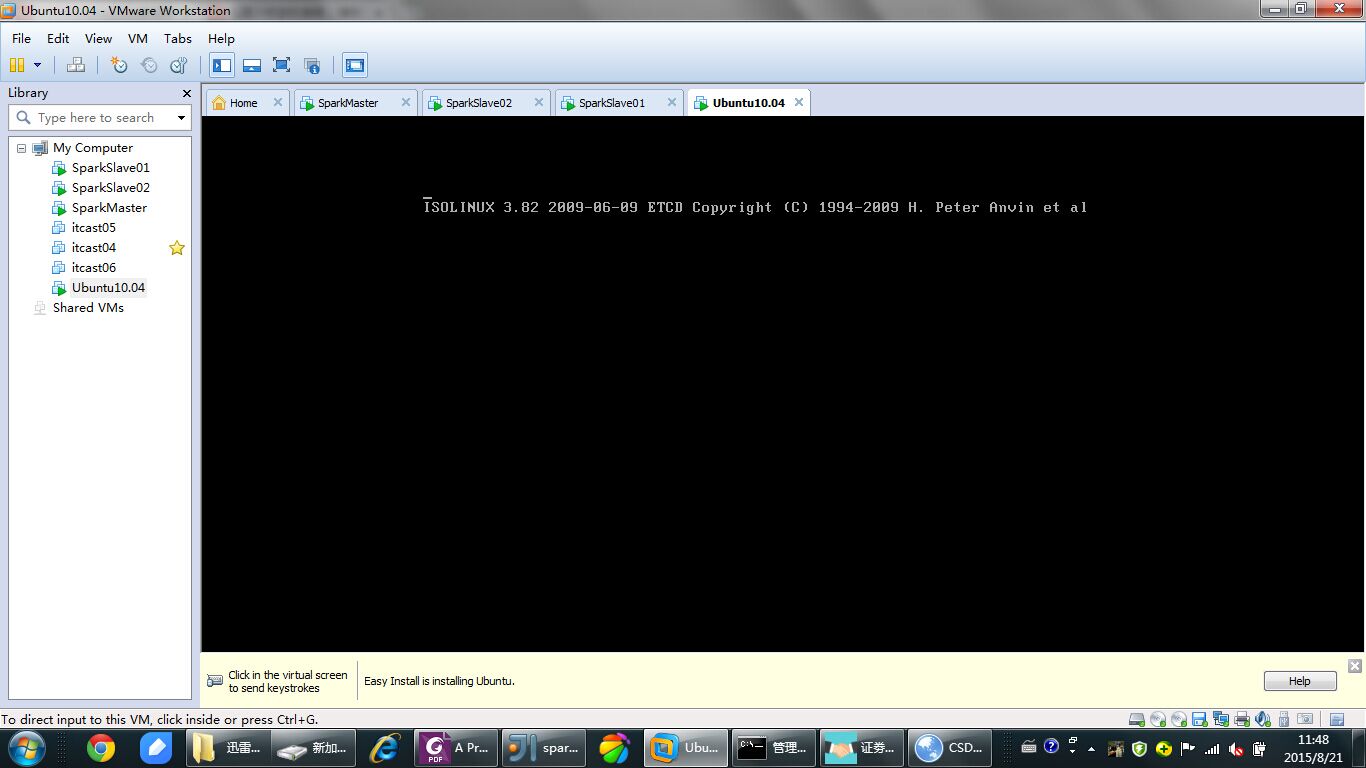Open Internet Explorer from the taskbar

click(384, 748)
